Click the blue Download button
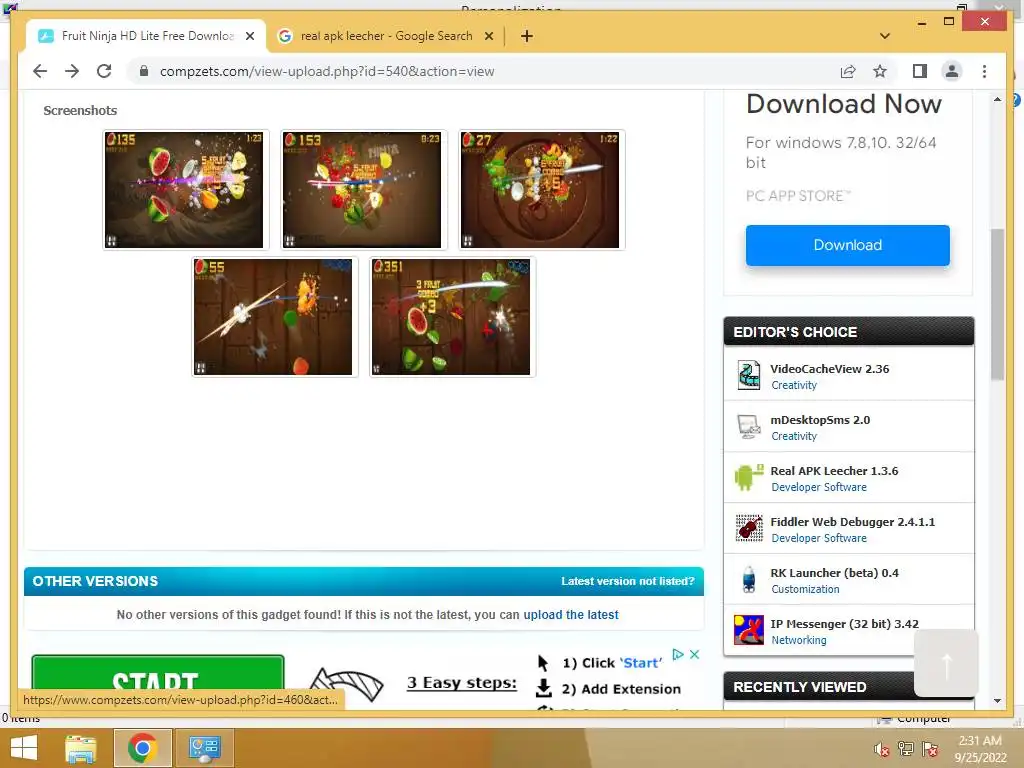Image resolution: width=1024 pixels, height=768 pixels. tap(848, 245)
